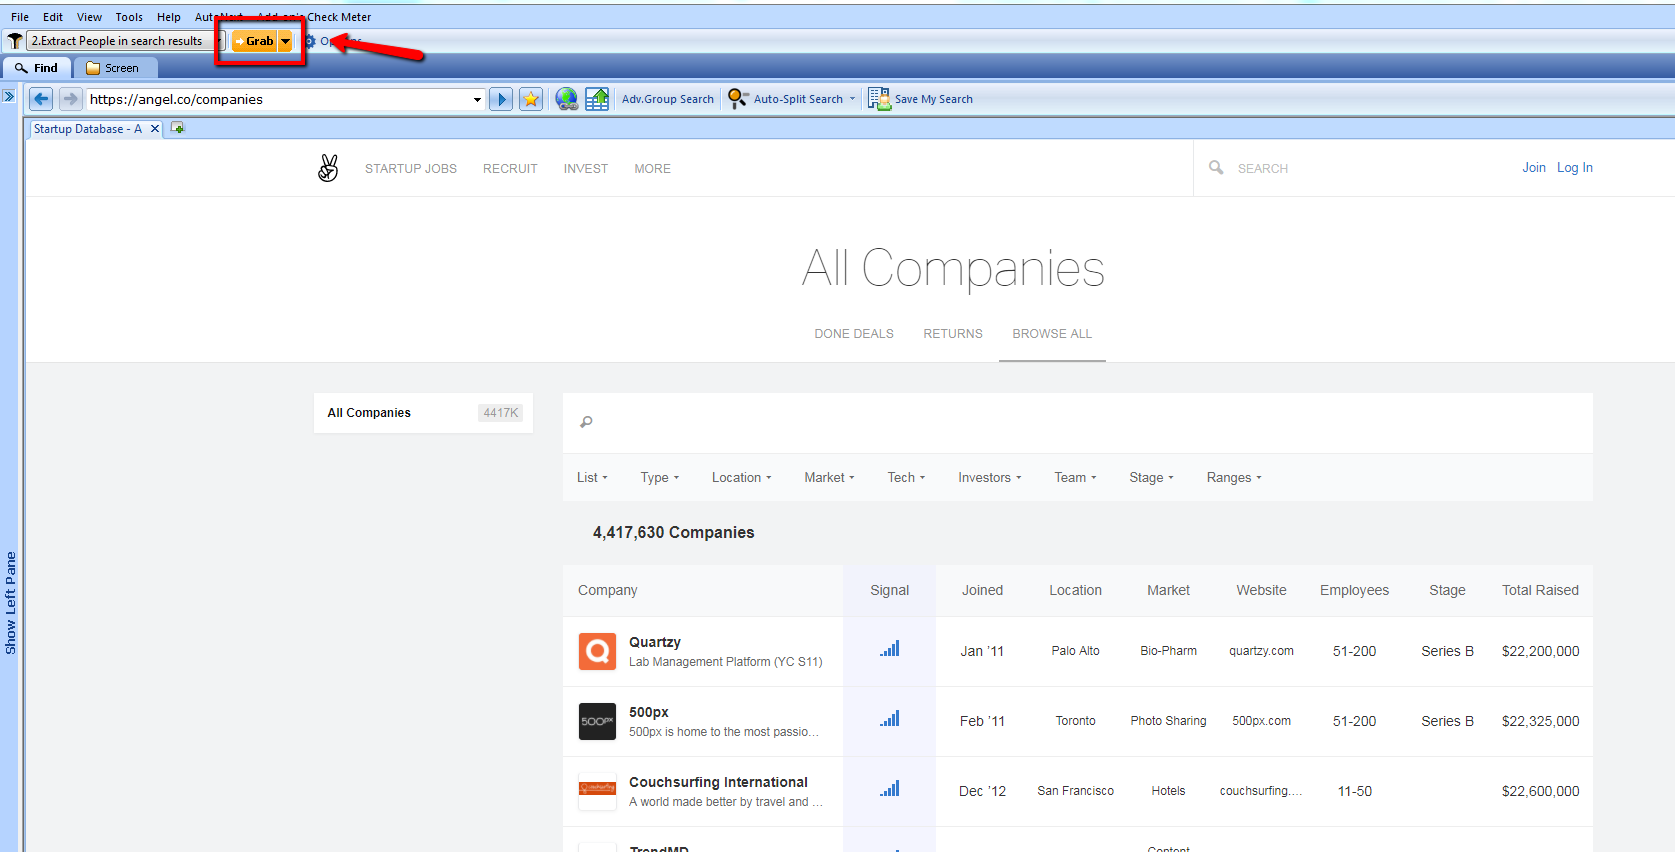Click the Quartzy company logo

click(597, 651)
